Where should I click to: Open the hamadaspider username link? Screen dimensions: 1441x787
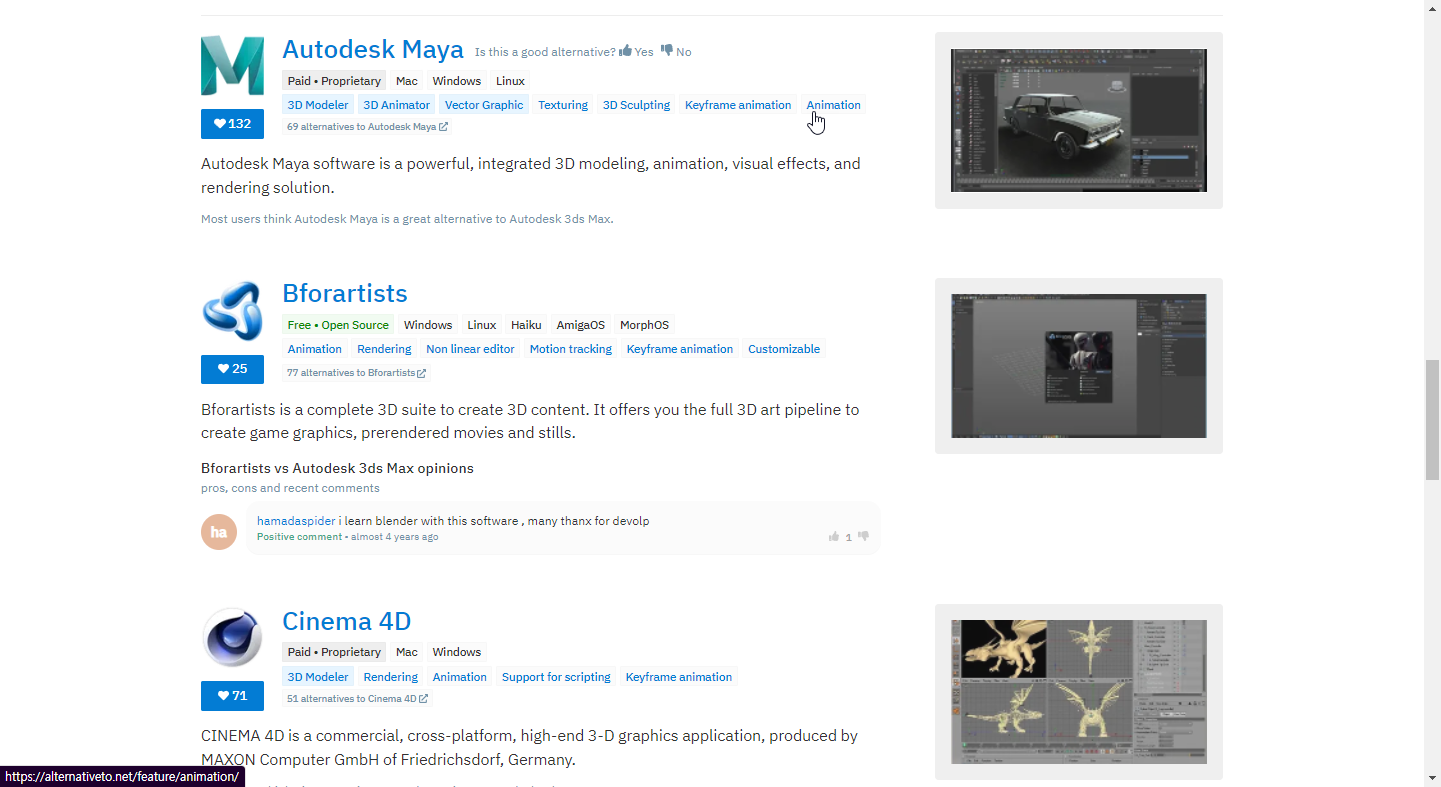[x=296, y=521]
